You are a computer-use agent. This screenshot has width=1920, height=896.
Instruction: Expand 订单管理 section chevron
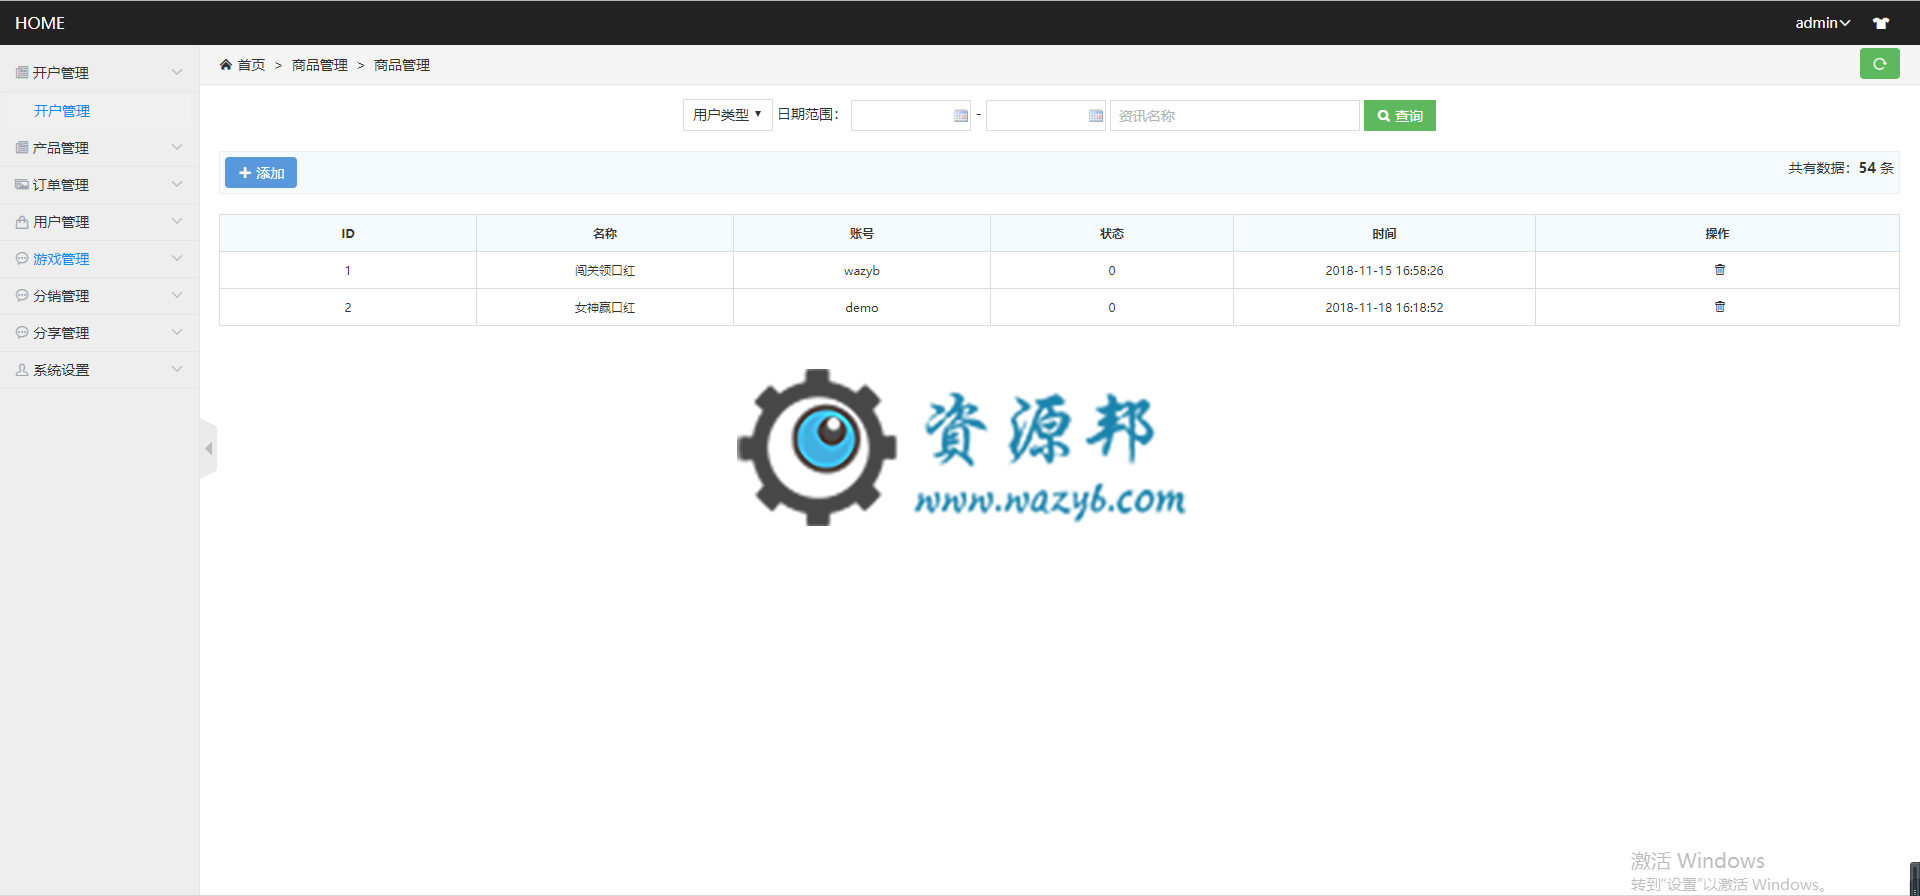[x=177, y=184]
